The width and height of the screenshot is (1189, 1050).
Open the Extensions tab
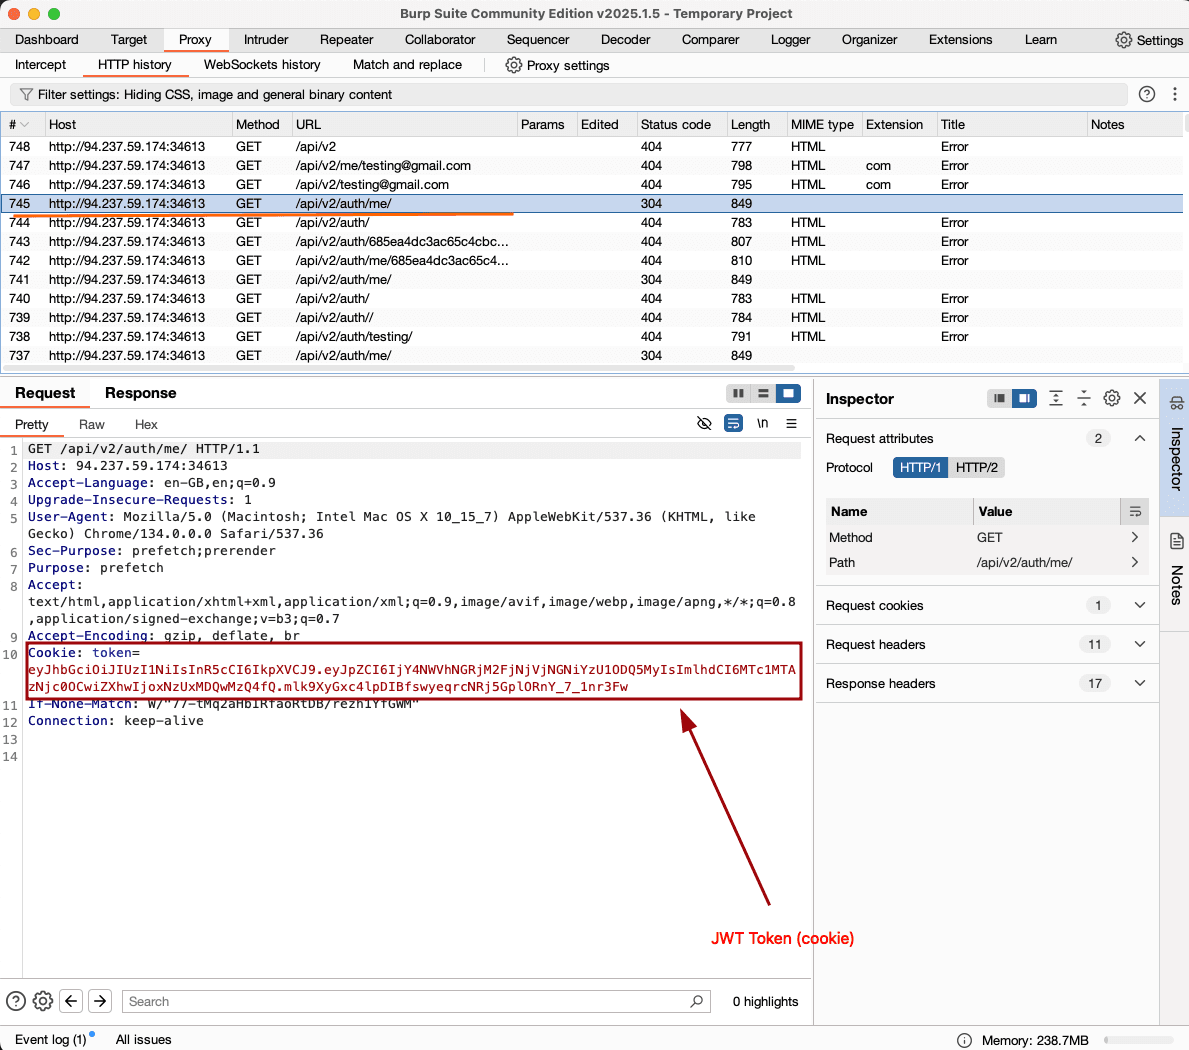(960, 39)
